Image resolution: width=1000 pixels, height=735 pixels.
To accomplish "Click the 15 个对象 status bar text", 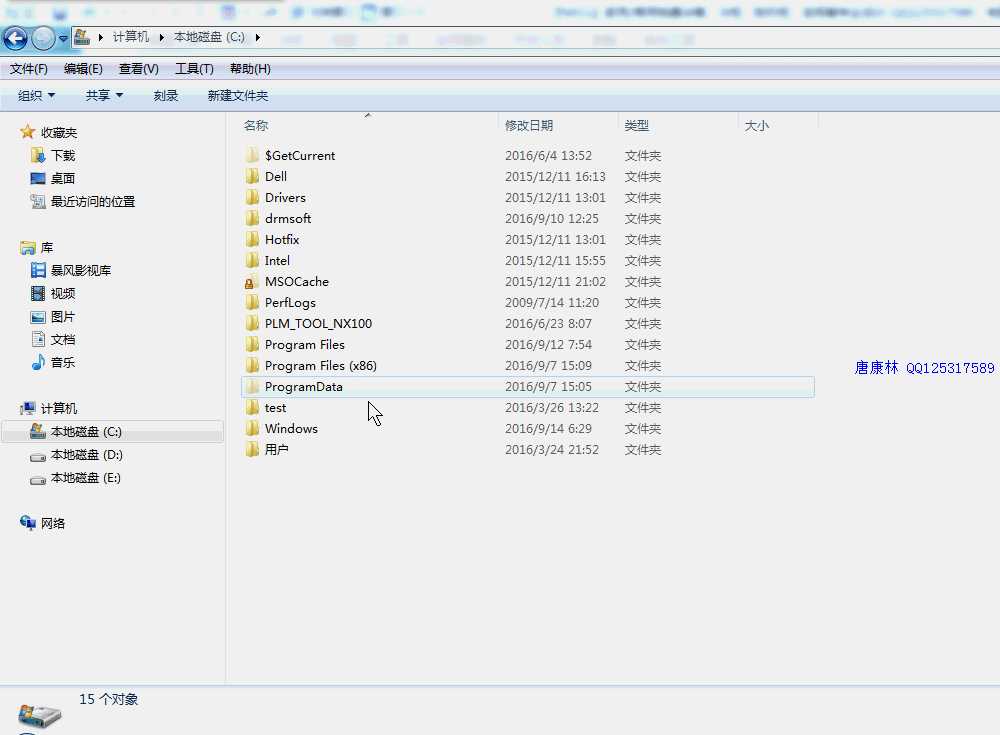I will coord(108,699).
